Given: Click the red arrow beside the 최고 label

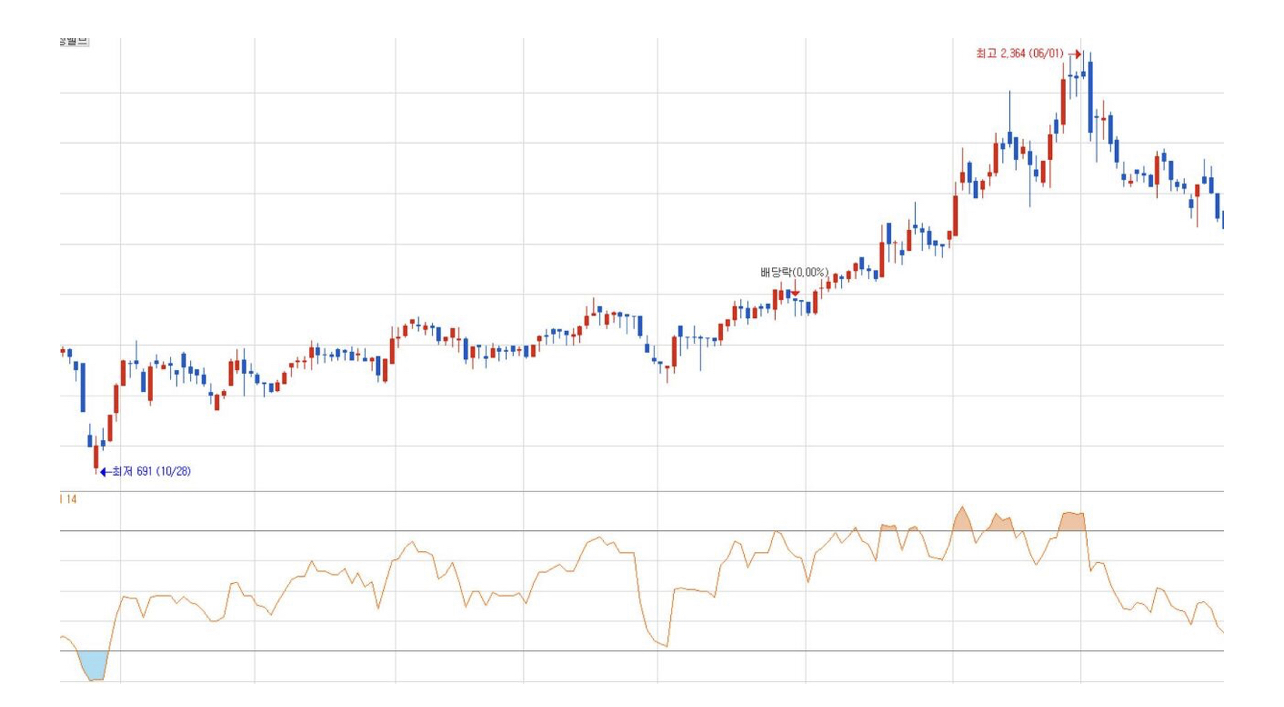Looking at the screenshot, I should click(1075, 54).
